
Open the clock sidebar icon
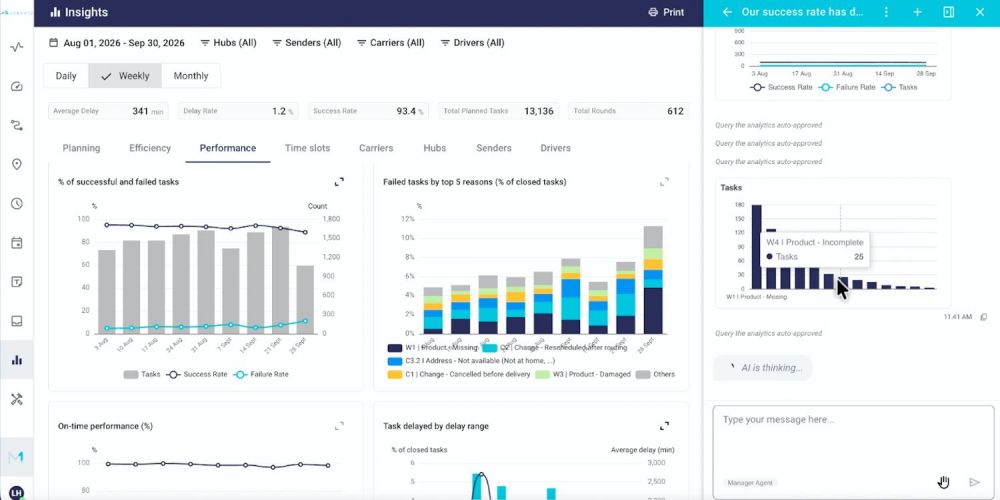pos(17,203)
